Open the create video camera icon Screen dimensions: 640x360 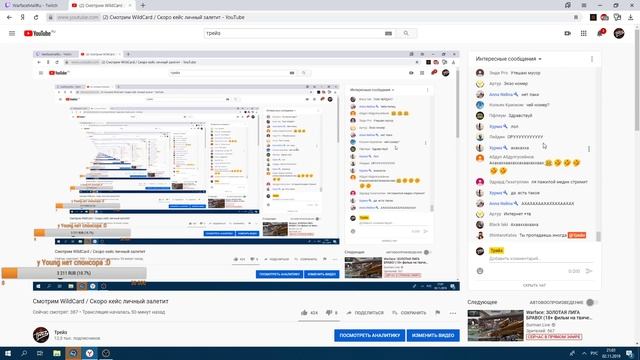tap(567, 33)
